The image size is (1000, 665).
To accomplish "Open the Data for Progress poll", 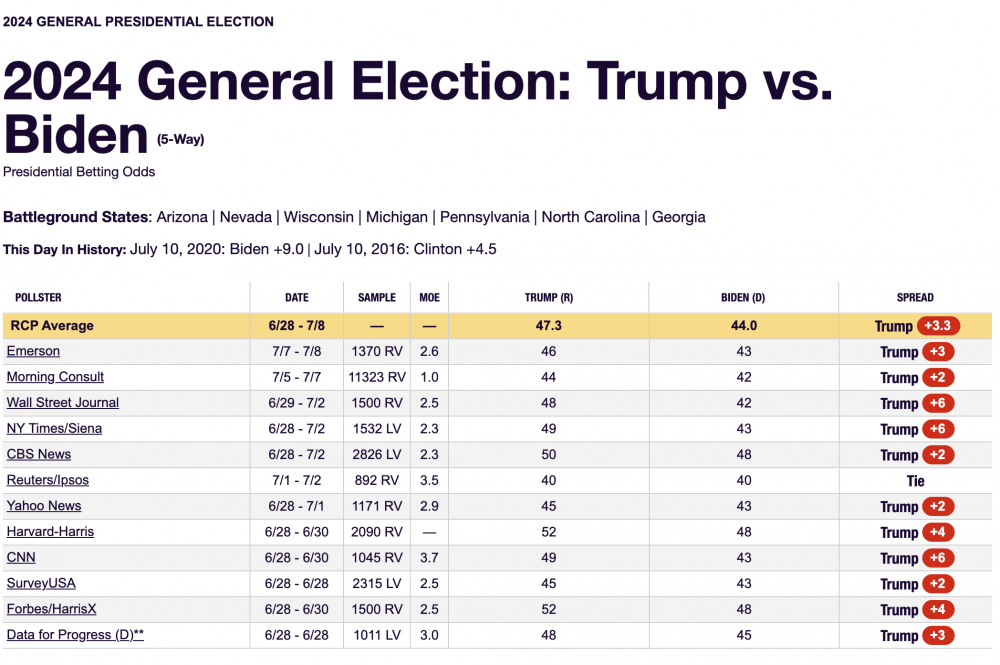I will pos(75,635).
